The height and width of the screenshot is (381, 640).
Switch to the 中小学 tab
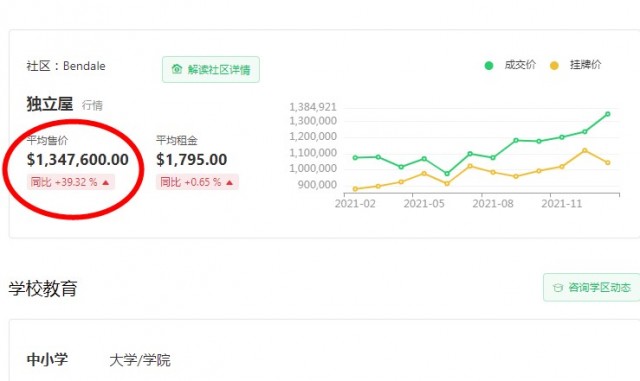(x=47, y=359)
